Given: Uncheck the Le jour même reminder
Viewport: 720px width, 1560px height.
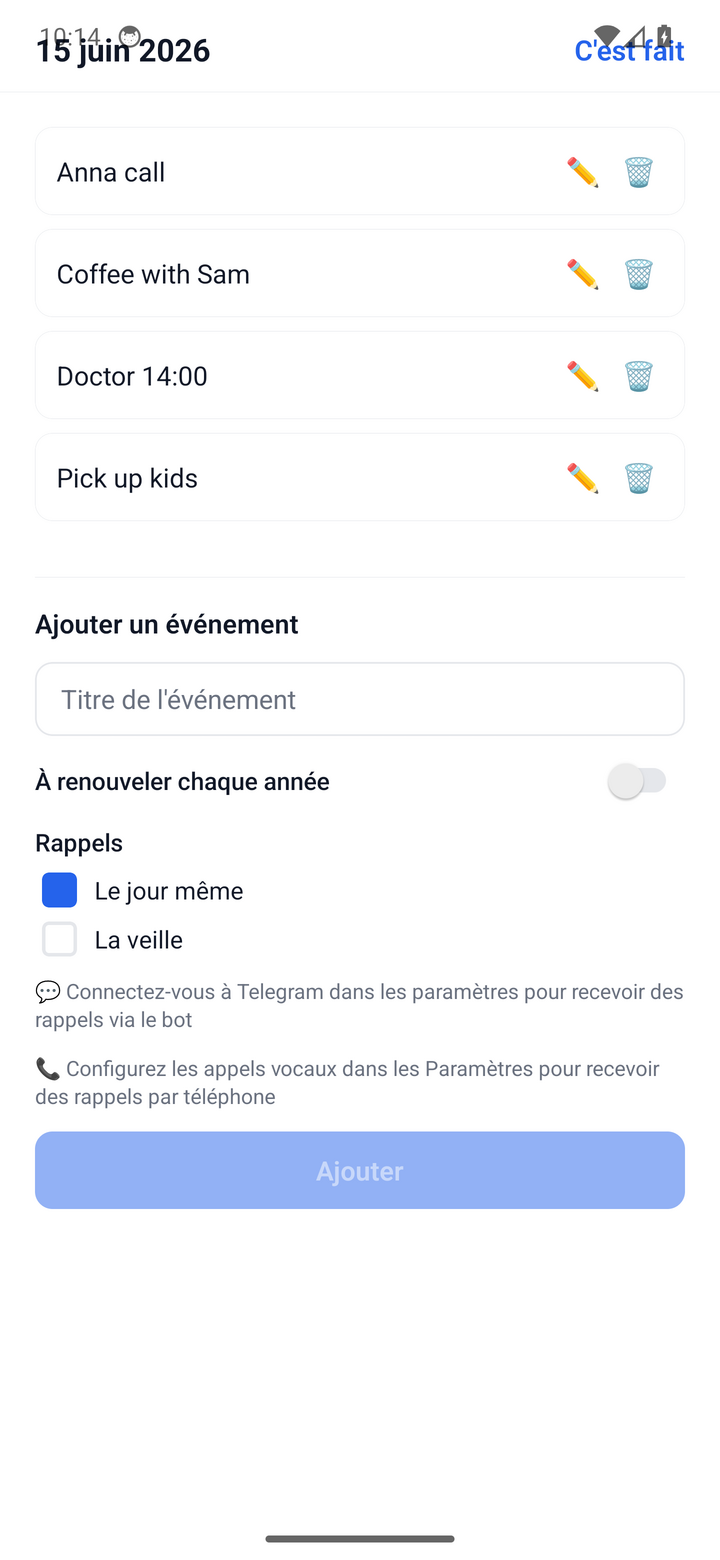Looking at the screenshot, I should tap(59, 890).
